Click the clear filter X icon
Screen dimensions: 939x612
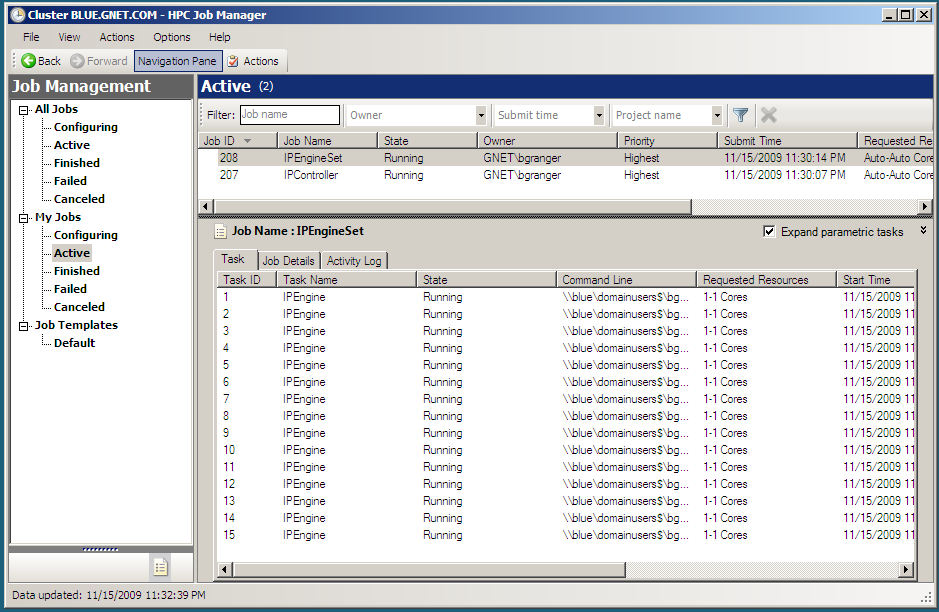(768, 115)
